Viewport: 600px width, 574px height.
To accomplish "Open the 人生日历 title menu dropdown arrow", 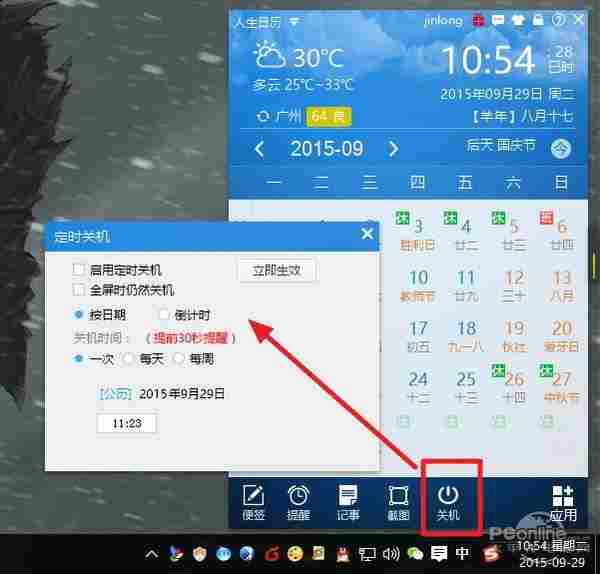I will pos(294,21).
